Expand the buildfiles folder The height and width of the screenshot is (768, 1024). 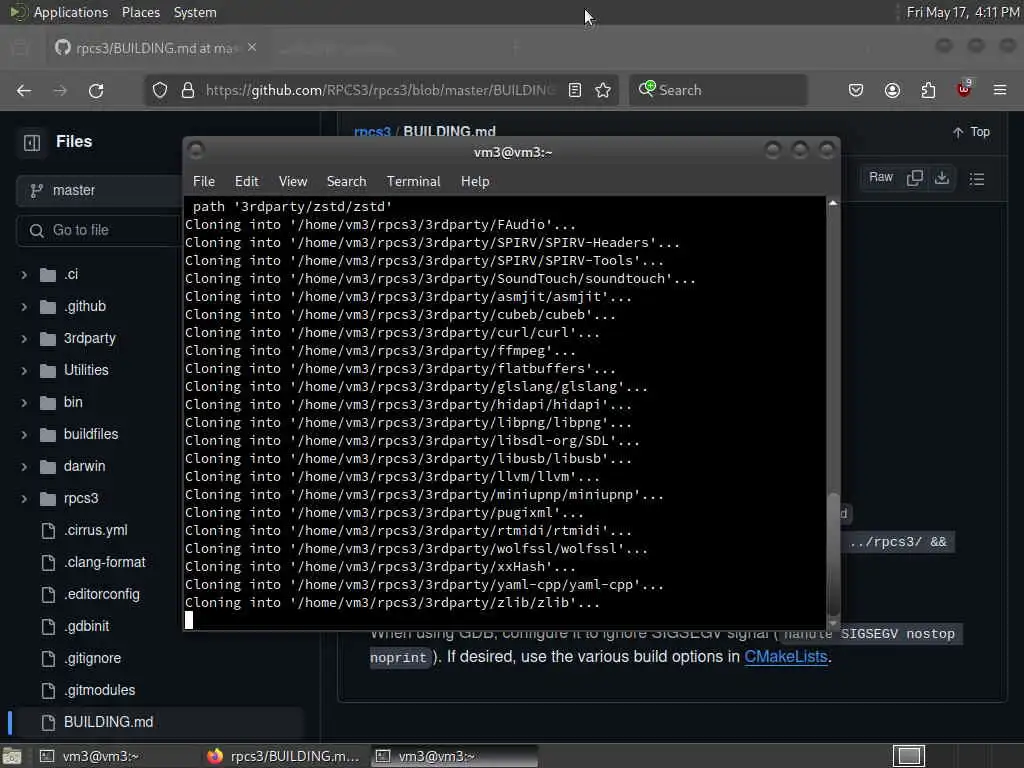(x=24, y=435)
